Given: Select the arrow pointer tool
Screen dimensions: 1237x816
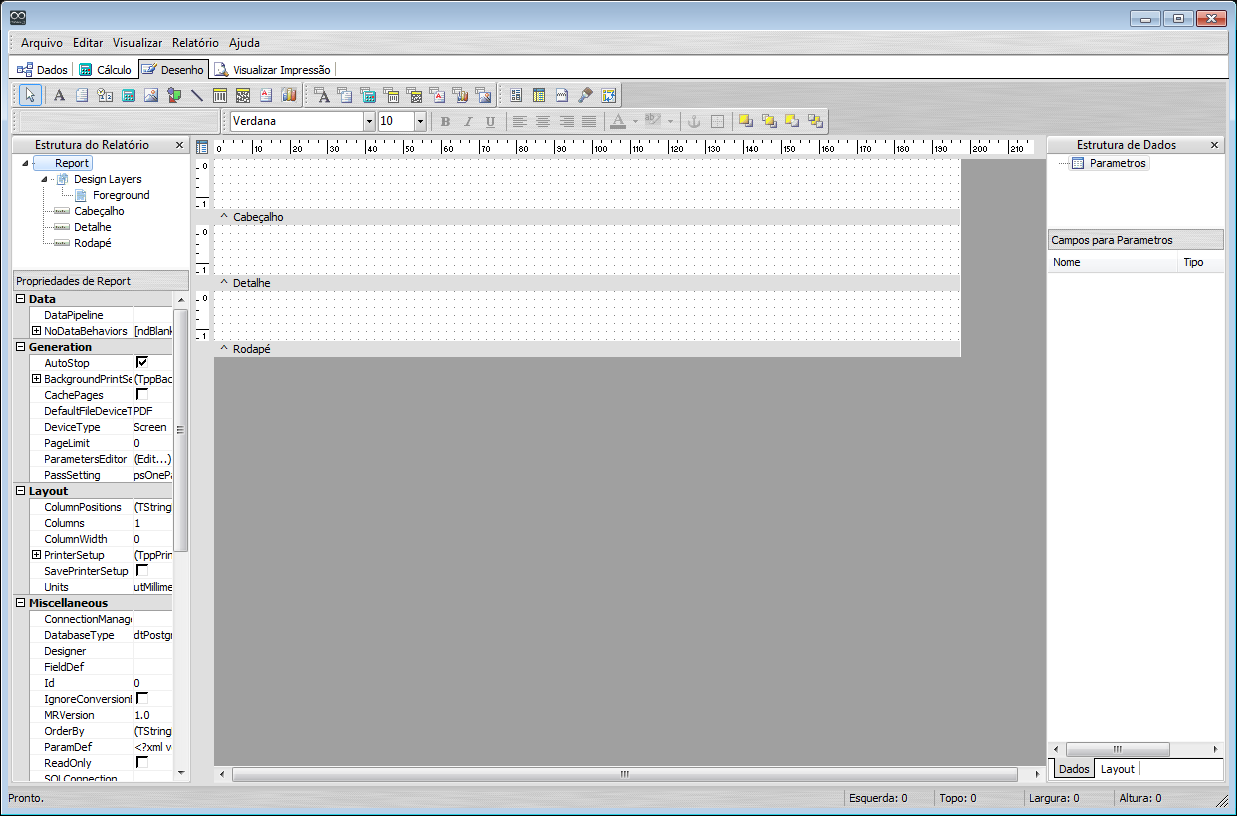Looking at the screenshot, I should 30,95.
